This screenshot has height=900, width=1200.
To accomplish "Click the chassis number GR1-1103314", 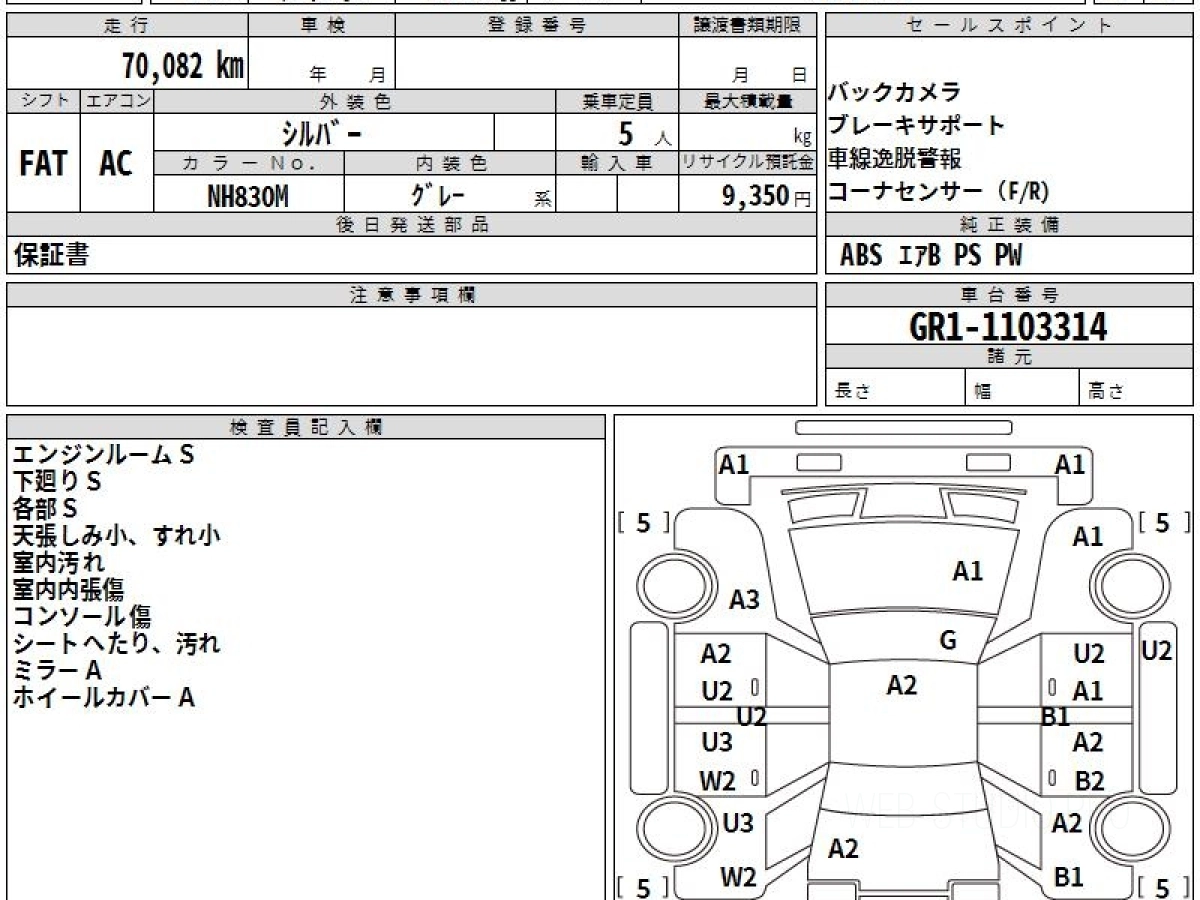I will [x=1008, y=327].
